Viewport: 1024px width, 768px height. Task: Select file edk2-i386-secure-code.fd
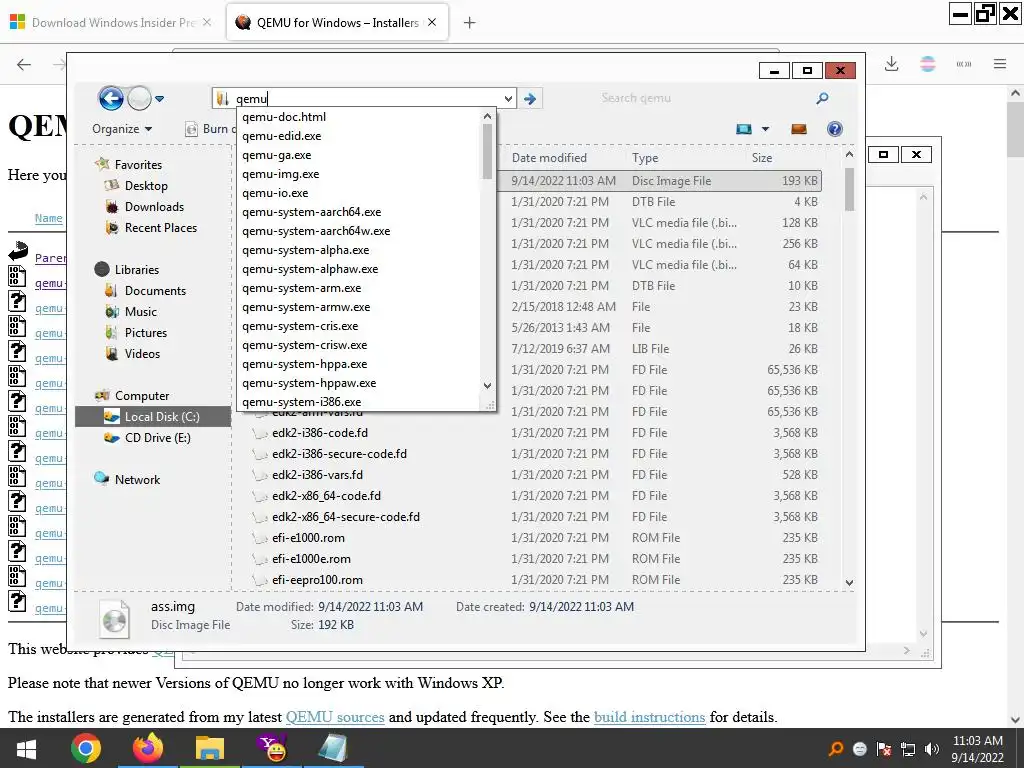tap(340, 454)
